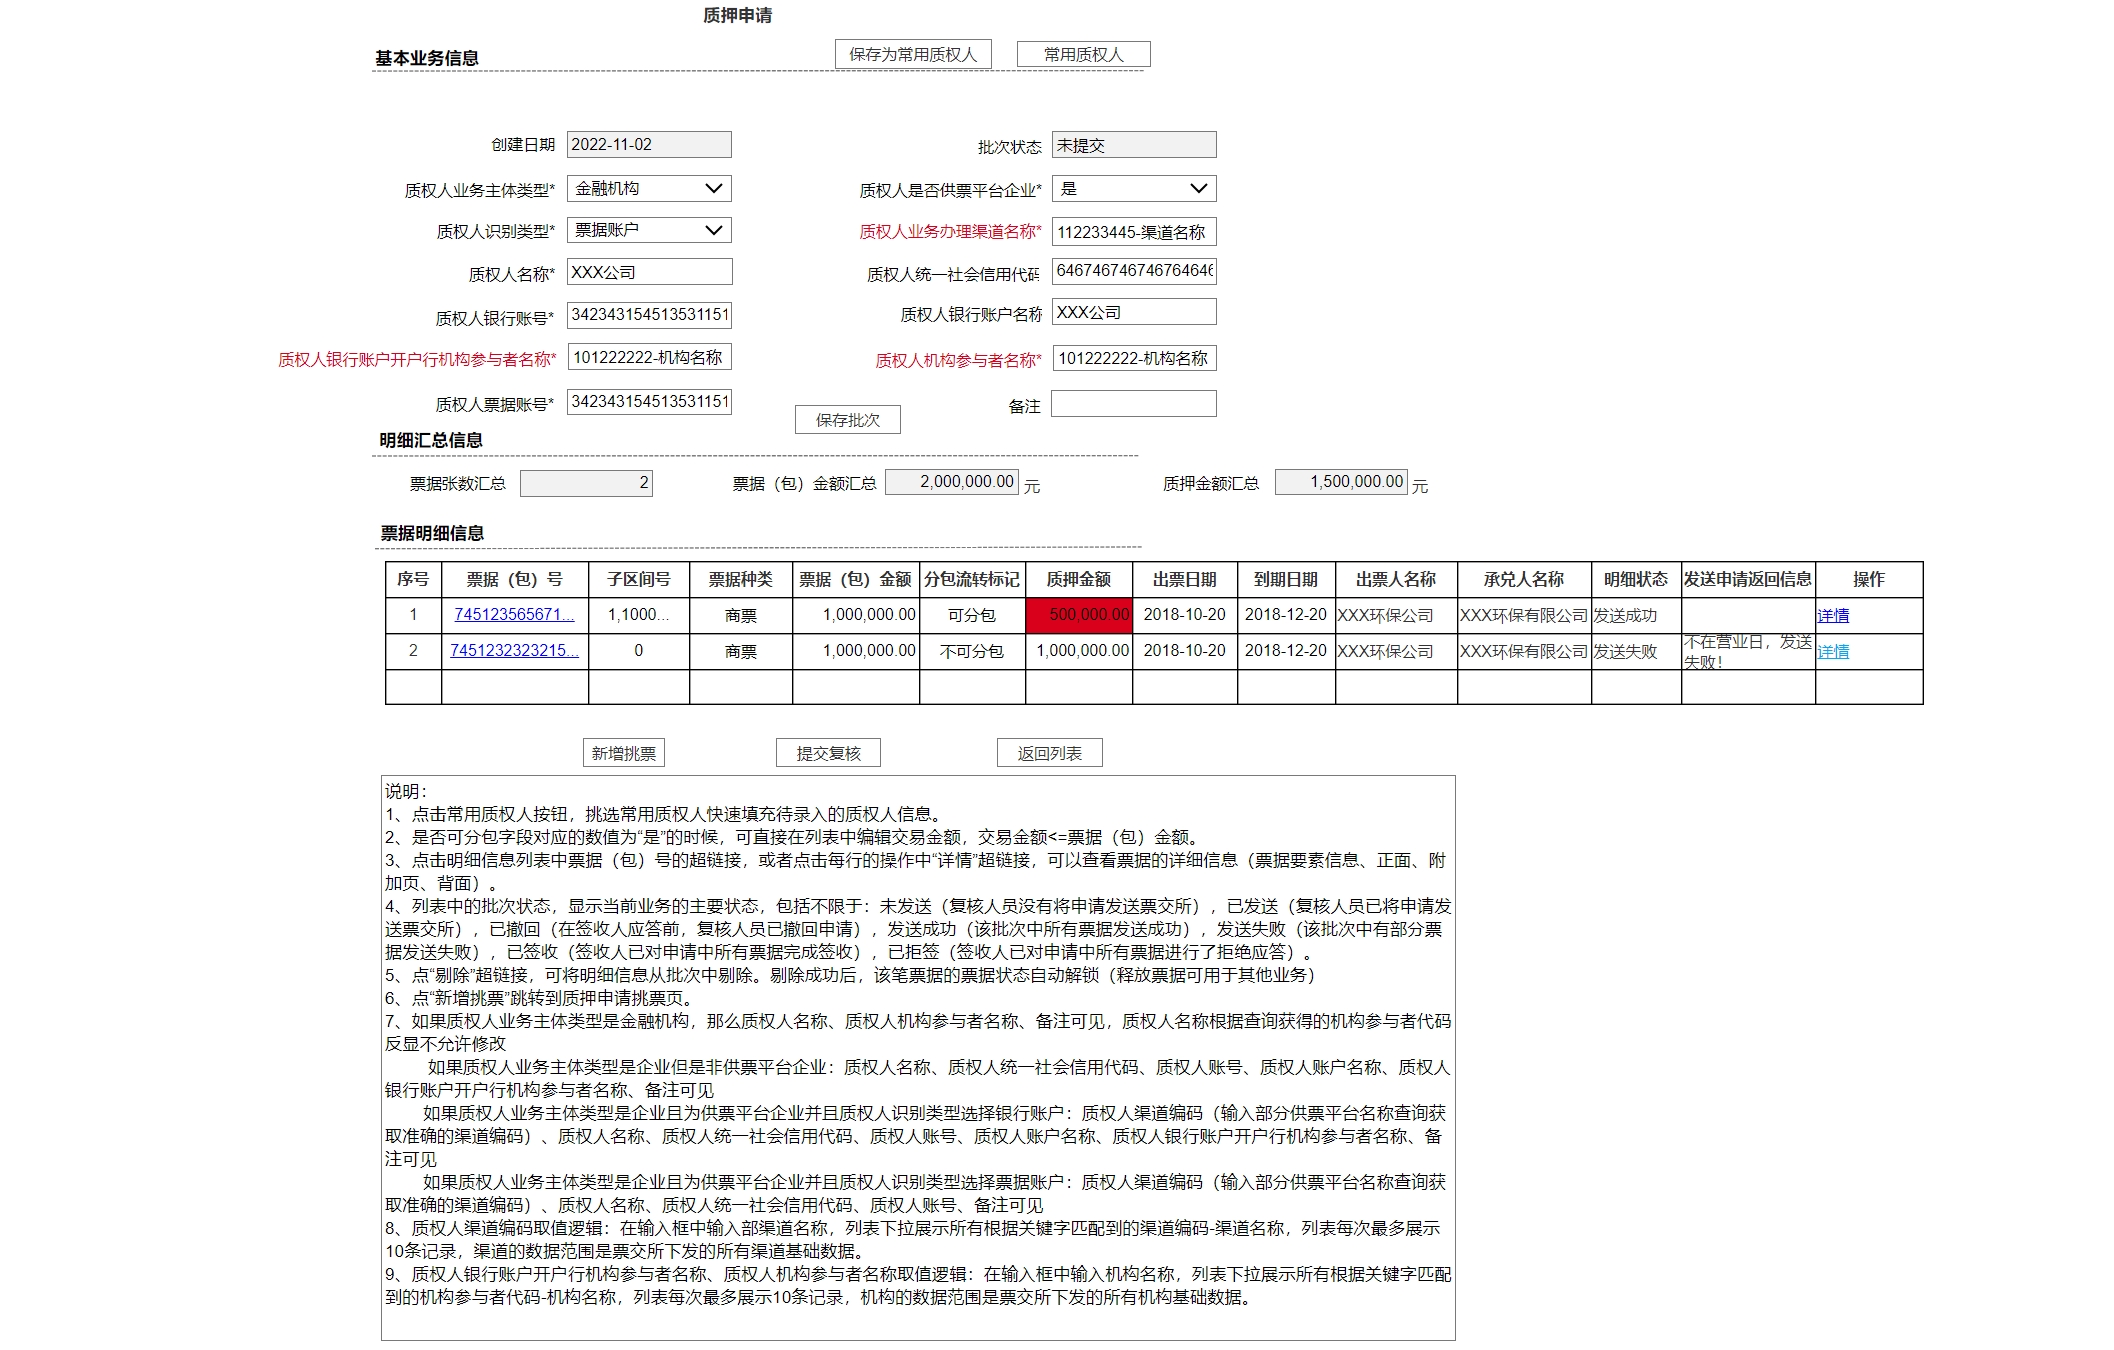Open the 常用质权人 picker button
Screen dimensions: 2114x1350
[1083, 54]
